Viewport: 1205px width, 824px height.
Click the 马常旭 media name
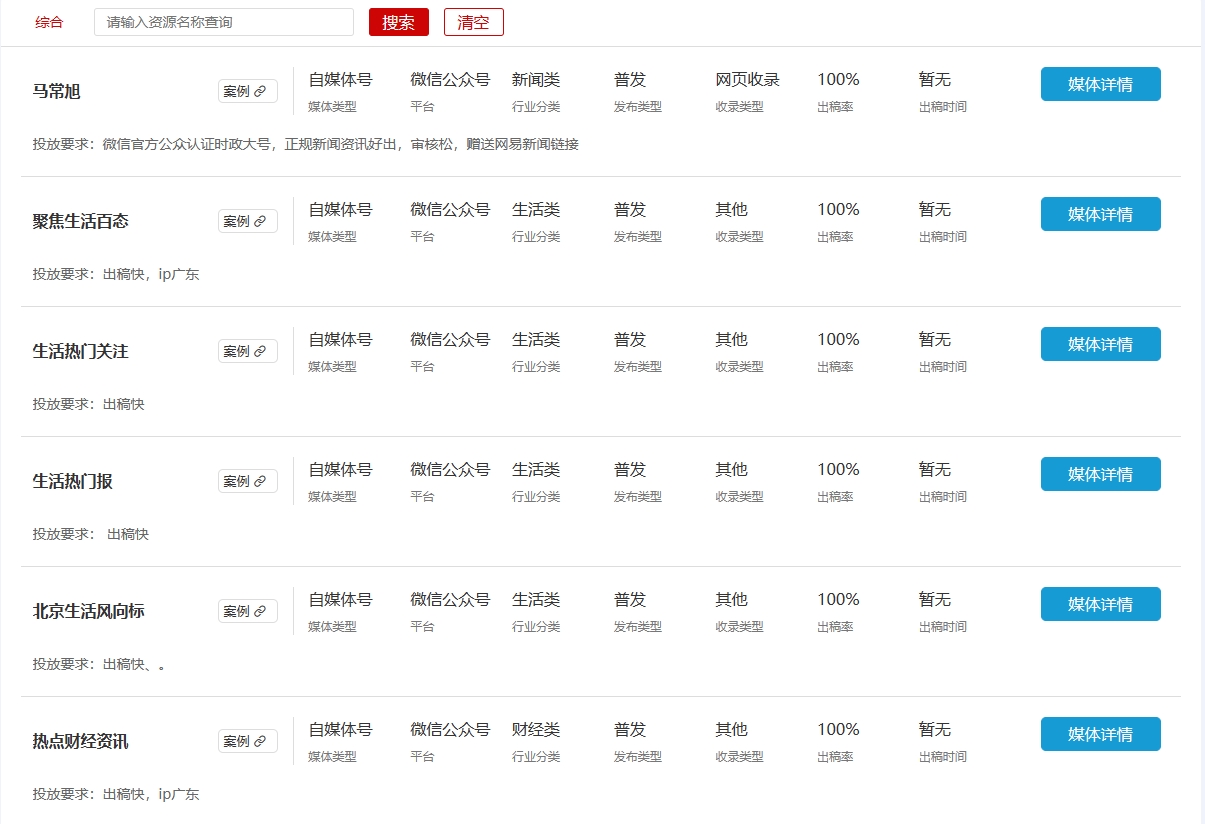[57, 92]
